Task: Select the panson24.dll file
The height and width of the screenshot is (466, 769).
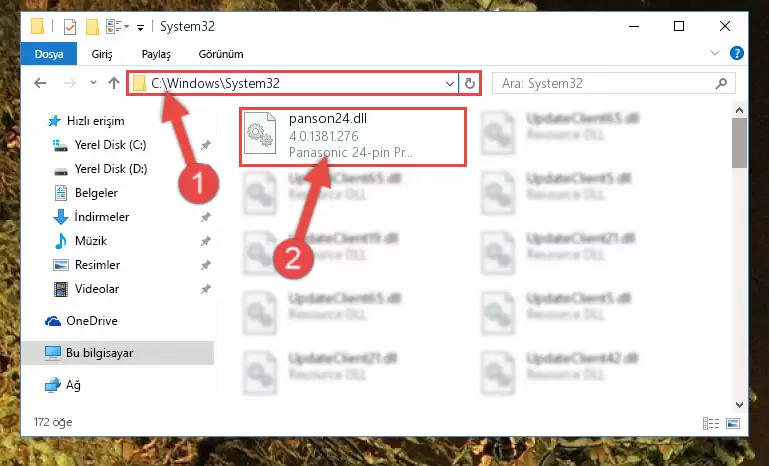Action: coord(353,137)
